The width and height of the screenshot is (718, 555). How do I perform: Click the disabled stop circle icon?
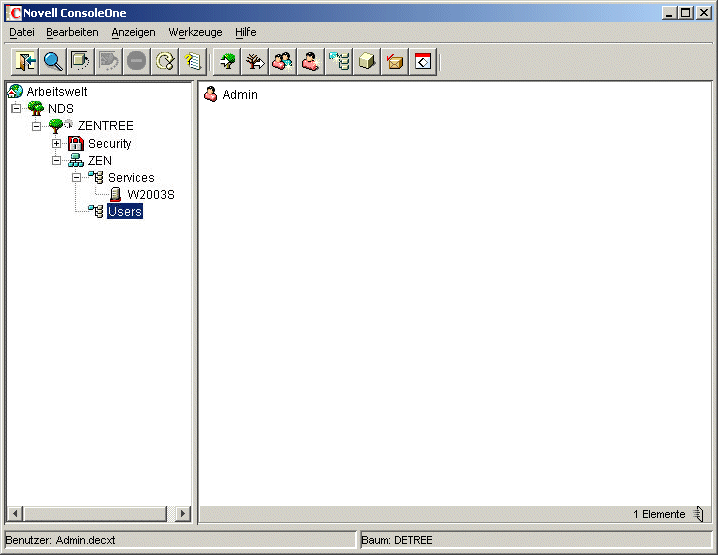(136, 61)
